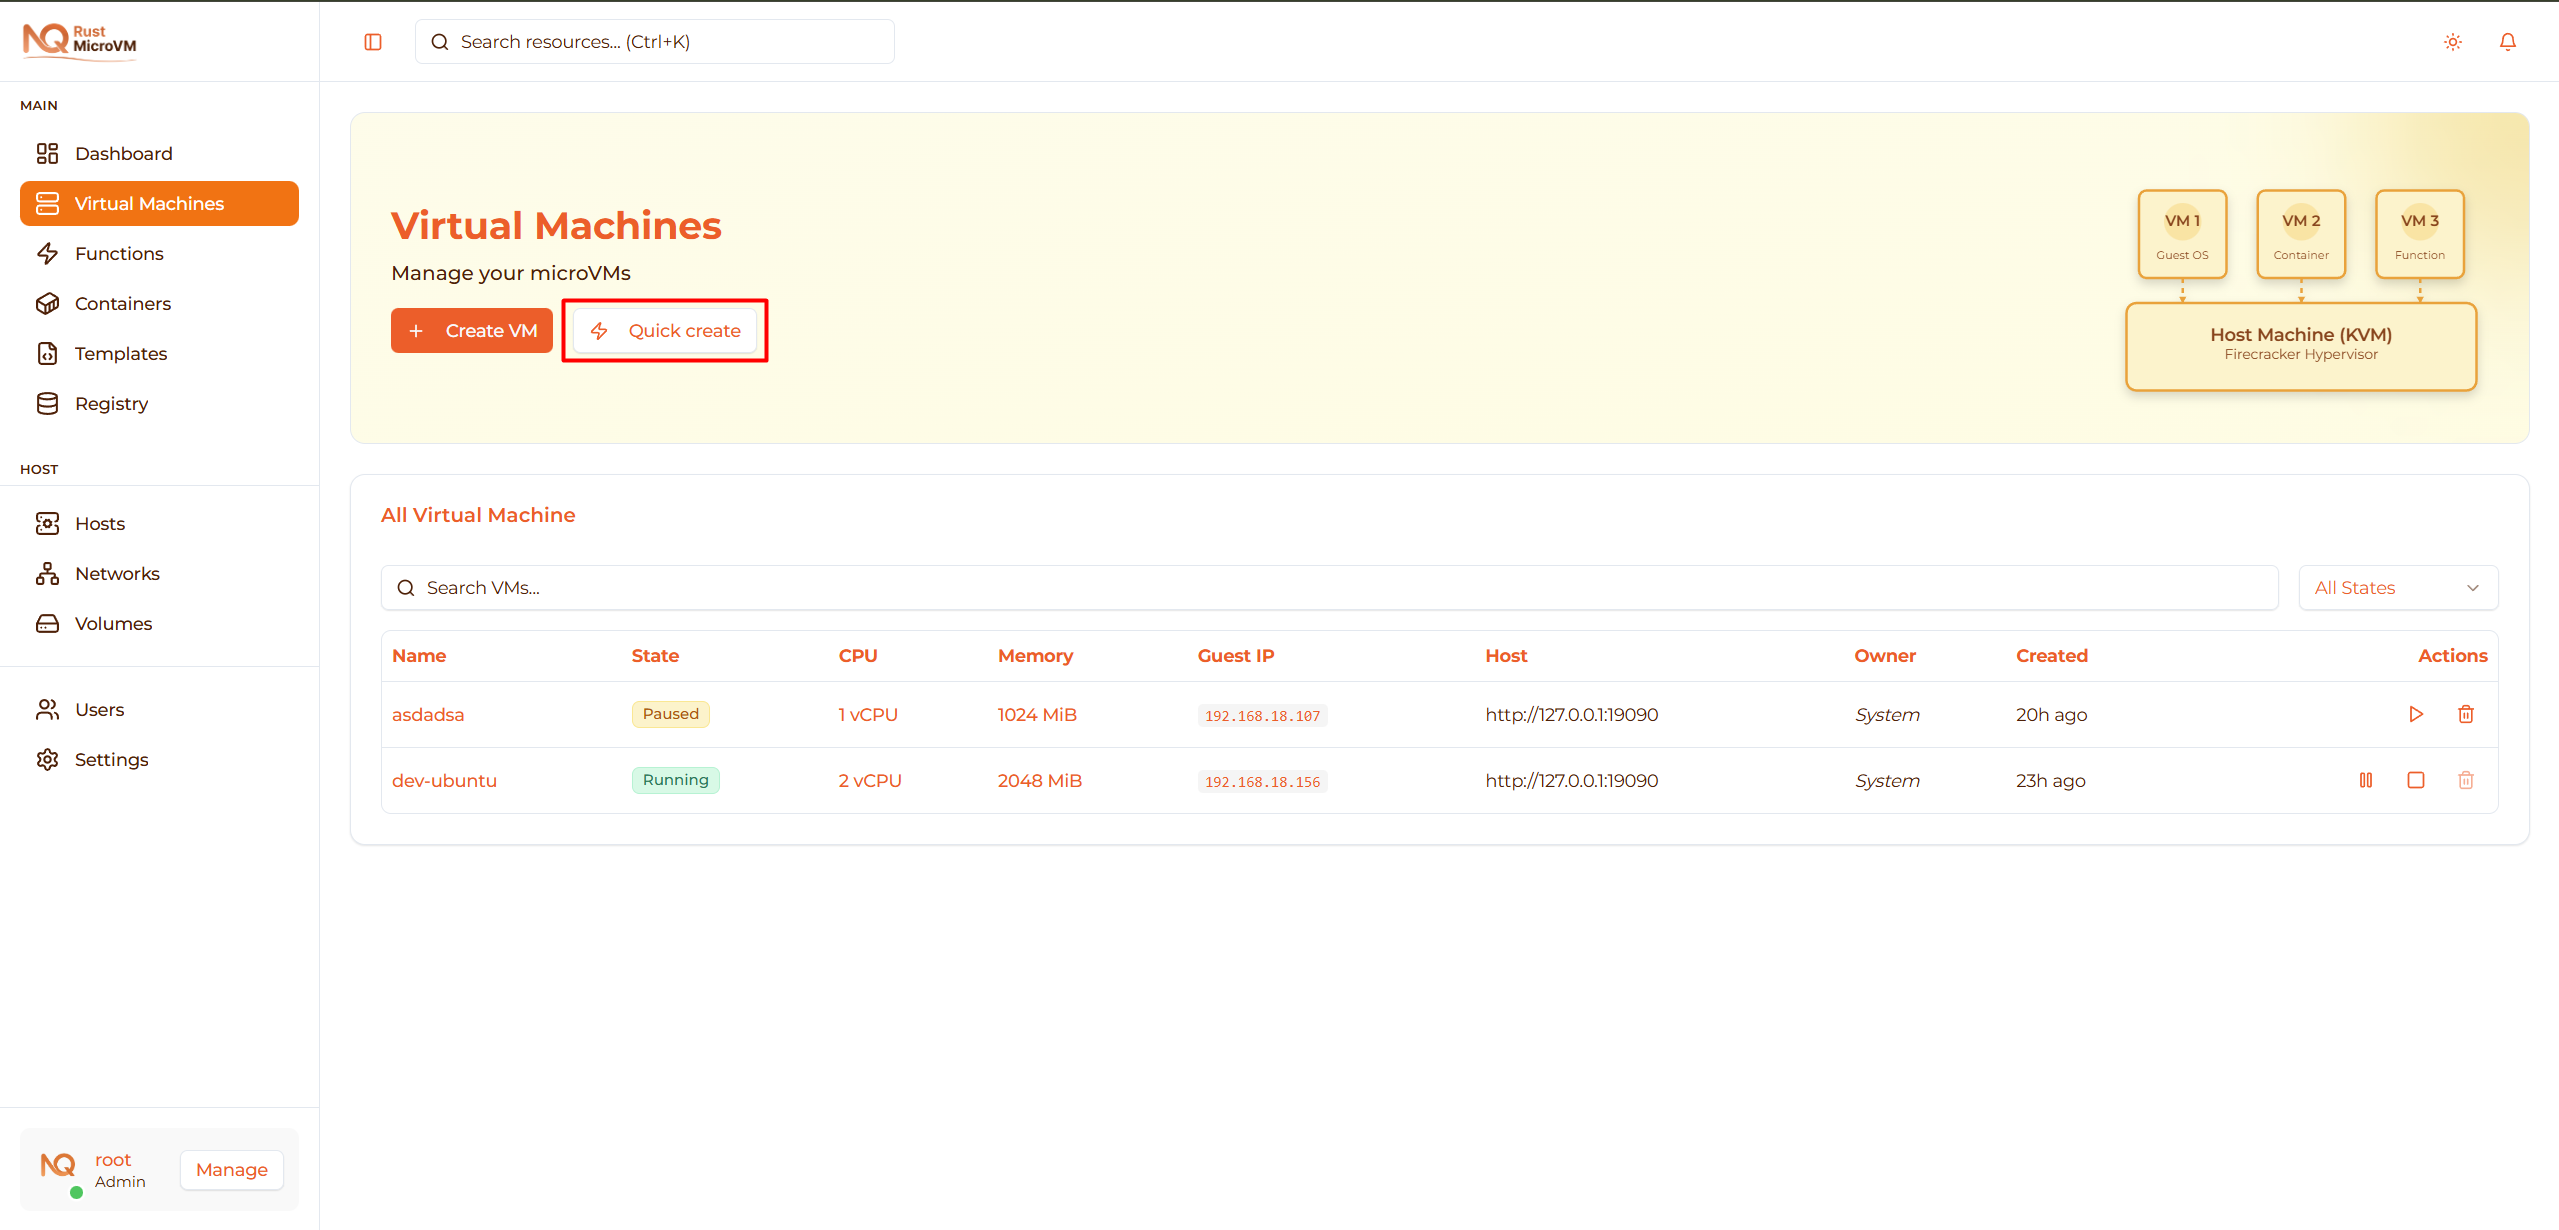
Task: Open Functions in the sidebar
Action: [x=119, y=254]
